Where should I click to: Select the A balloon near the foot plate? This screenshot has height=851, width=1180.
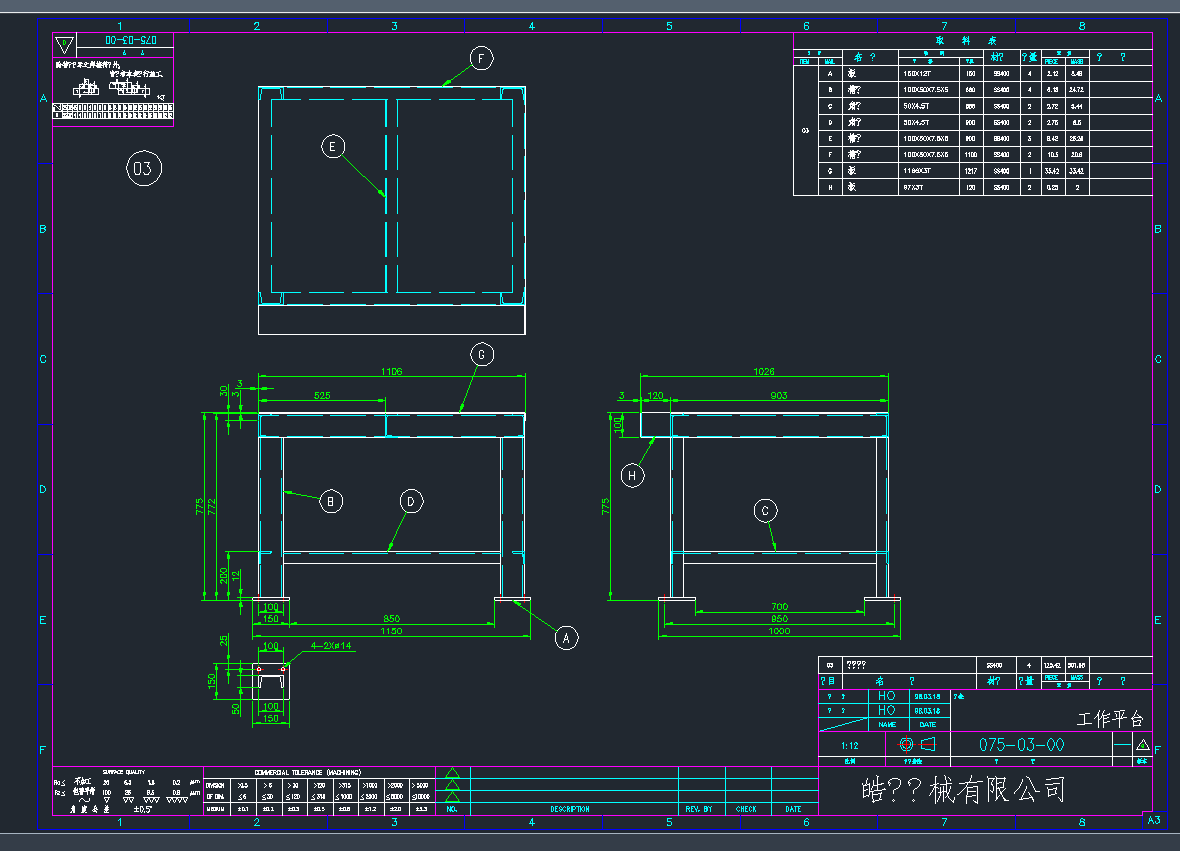(x=566, y=637)
